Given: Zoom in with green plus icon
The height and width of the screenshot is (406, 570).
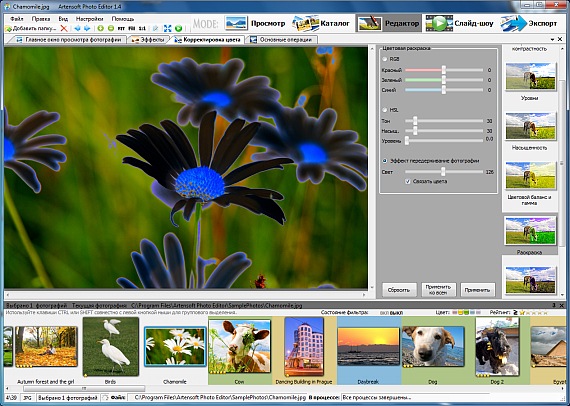Looking at the screenshot, I should click(101, 28).
